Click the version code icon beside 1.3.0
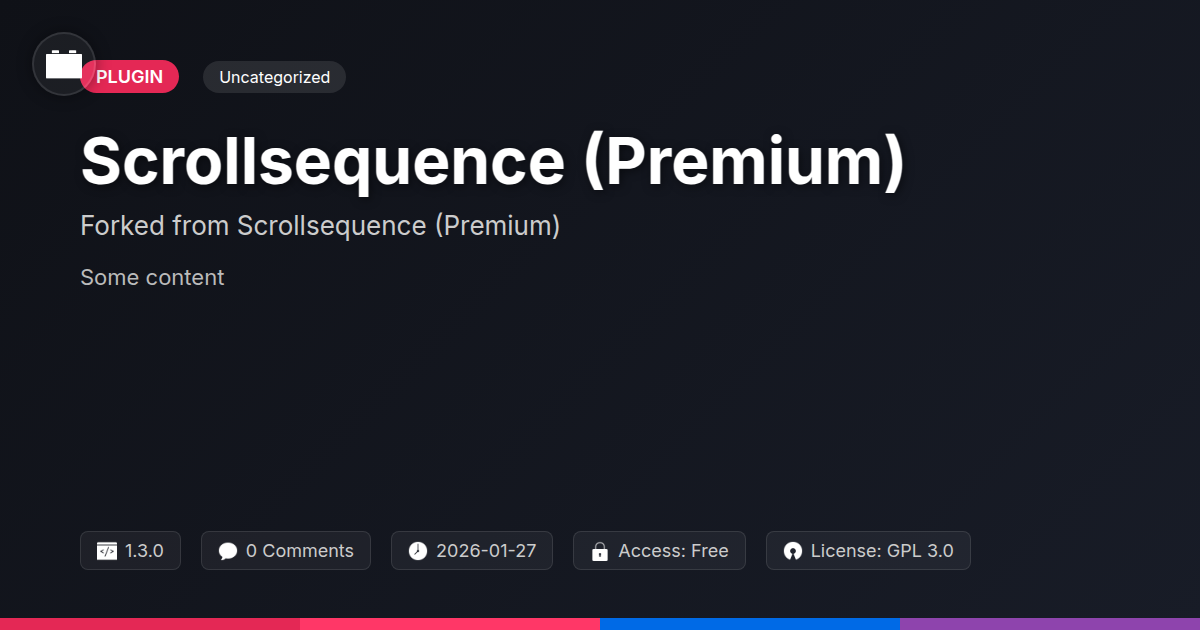The image size is (1200, 630). pos(107,551)
